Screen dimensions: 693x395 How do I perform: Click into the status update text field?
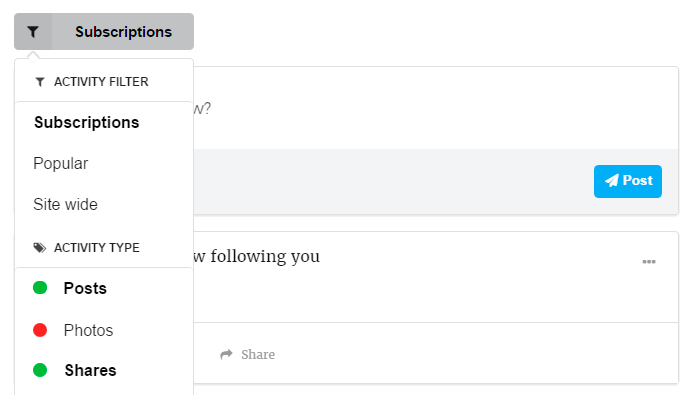click(x=435, y=108)
